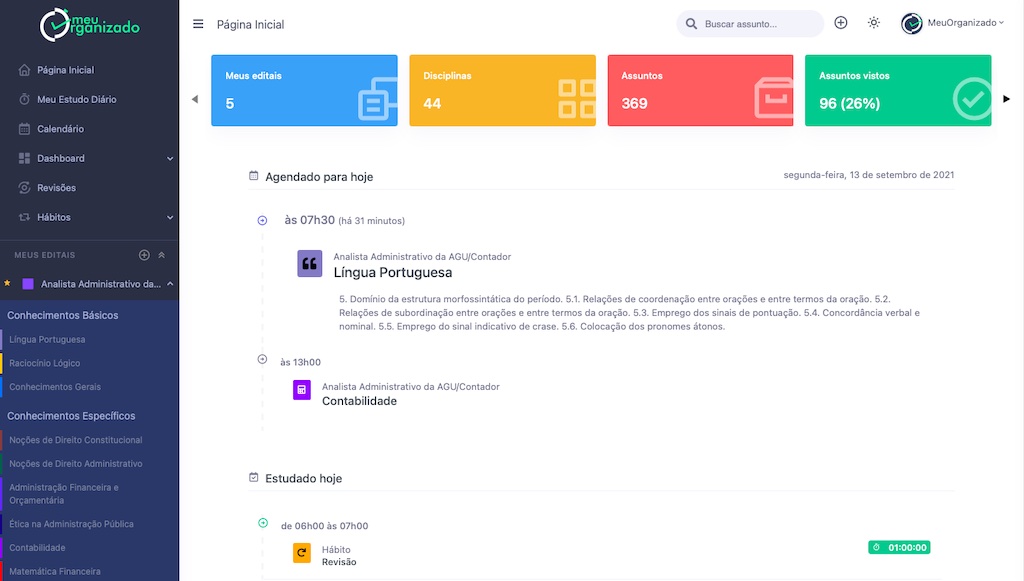Click the home icon beside Página Inicial
Viewport: 1024px width, 581px height.
24,70
